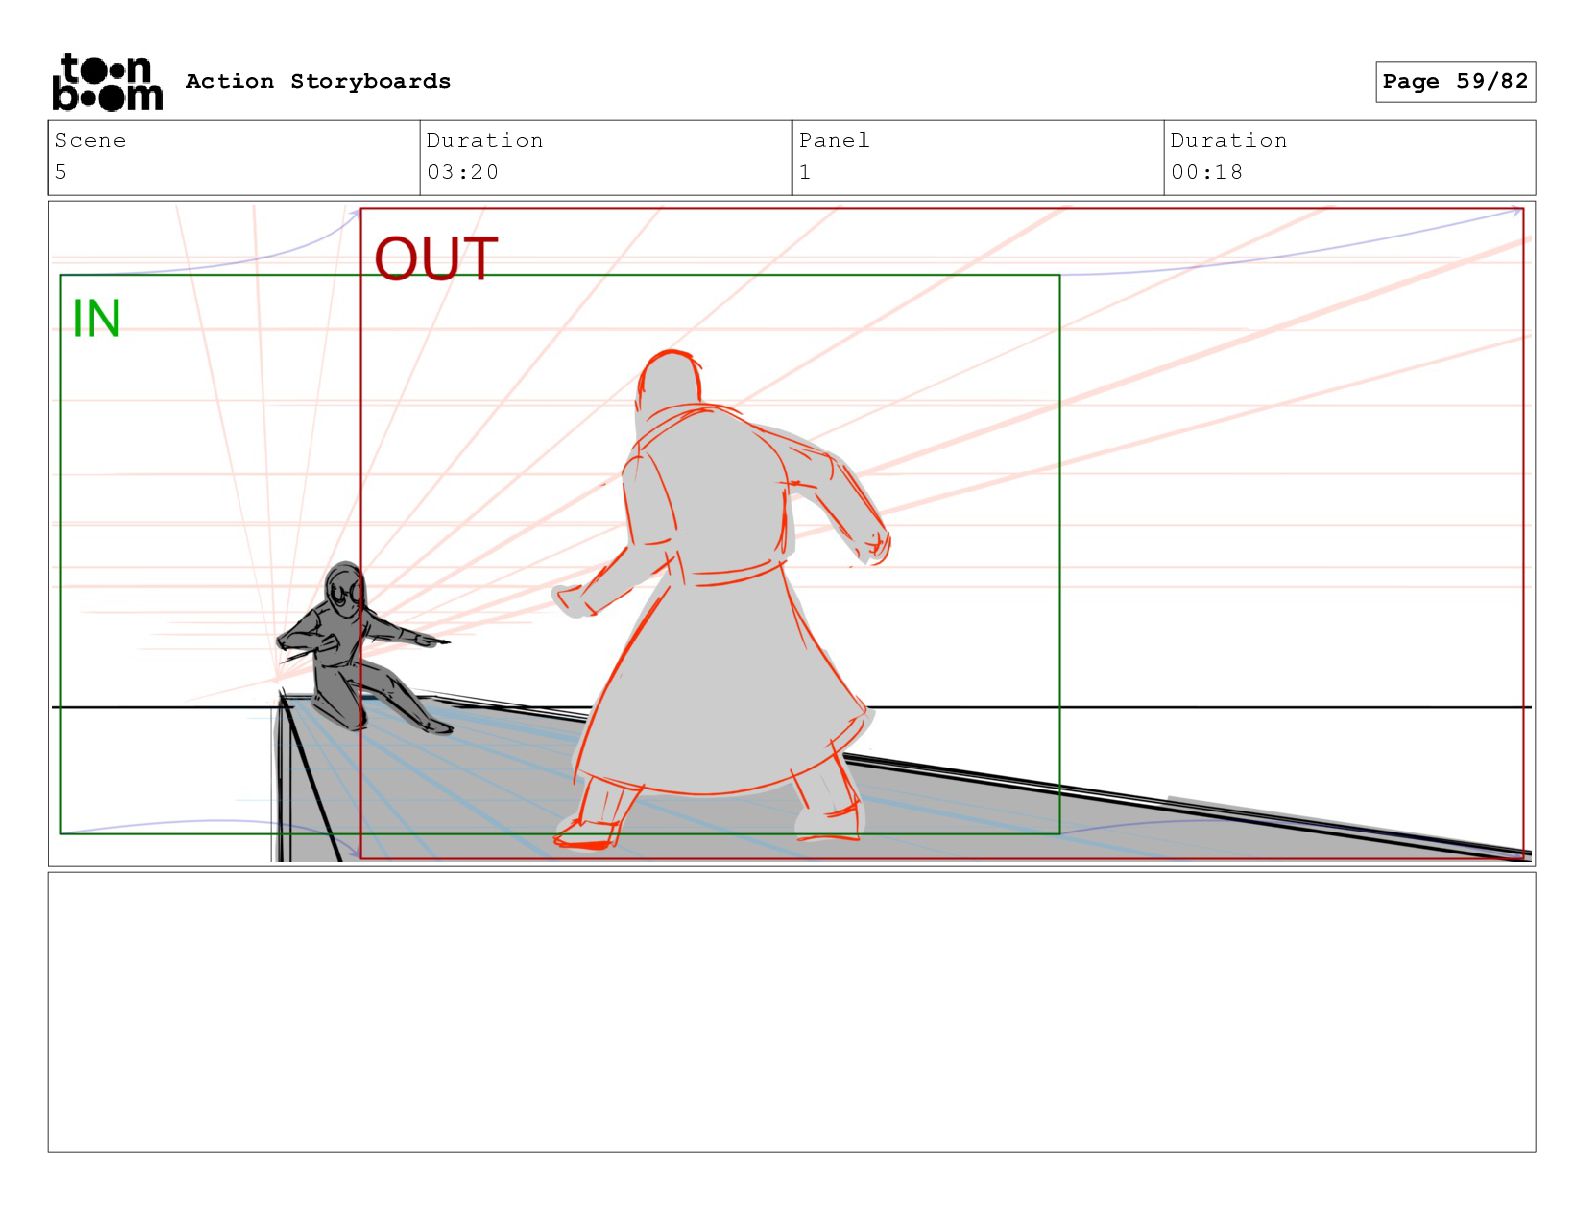
Task: Select the "Action Storyboards" title text
Action: point(318,81)
